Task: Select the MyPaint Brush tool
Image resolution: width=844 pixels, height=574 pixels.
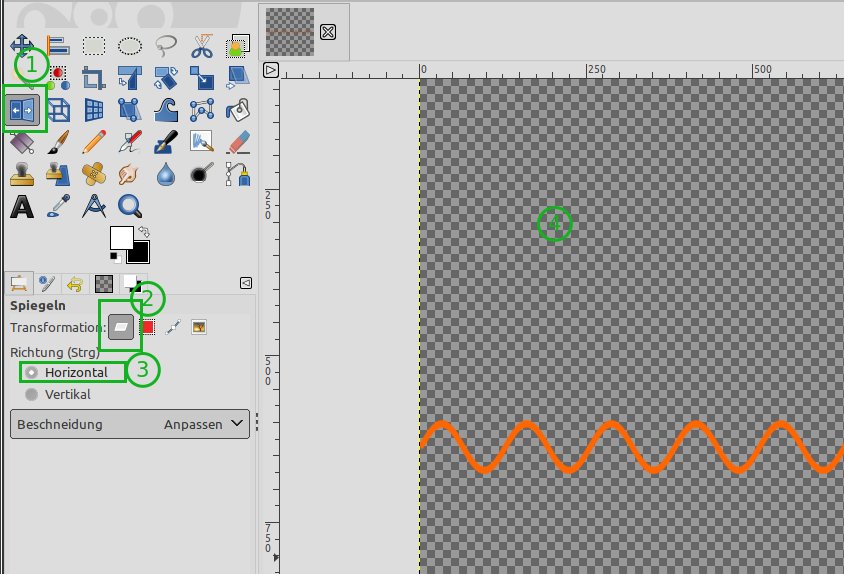Action: 202,142
